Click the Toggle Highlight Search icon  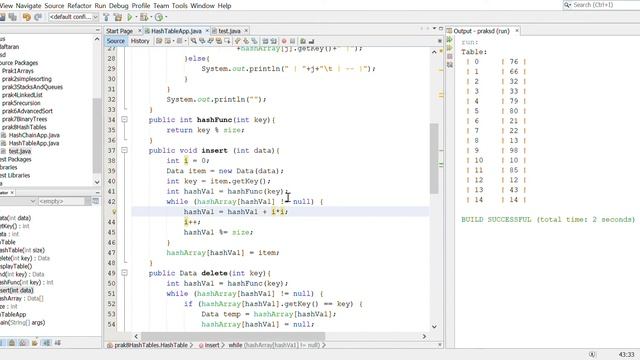[219, 41]
